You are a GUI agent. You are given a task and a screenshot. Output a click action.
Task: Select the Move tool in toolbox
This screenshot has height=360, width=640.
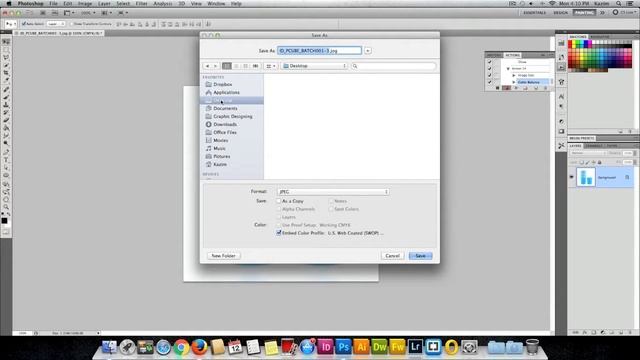pyautogui.click(x=6, y=42)
